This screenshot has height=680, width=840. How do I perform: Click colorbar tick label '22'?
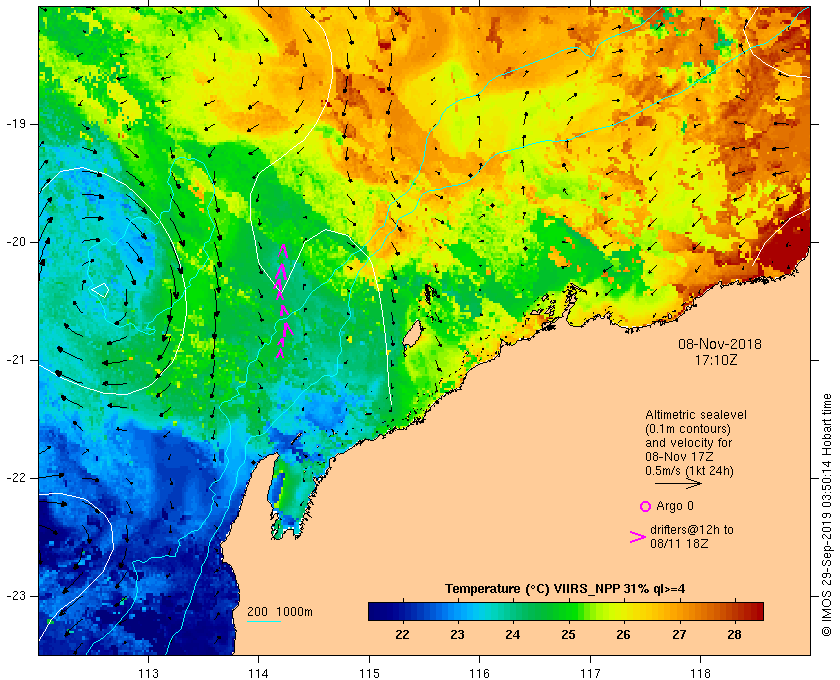coord(402,634)
